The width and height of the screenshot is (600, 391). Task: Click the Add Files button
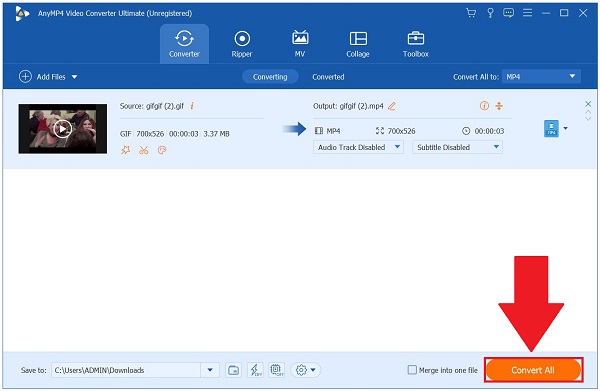(42, 77)
